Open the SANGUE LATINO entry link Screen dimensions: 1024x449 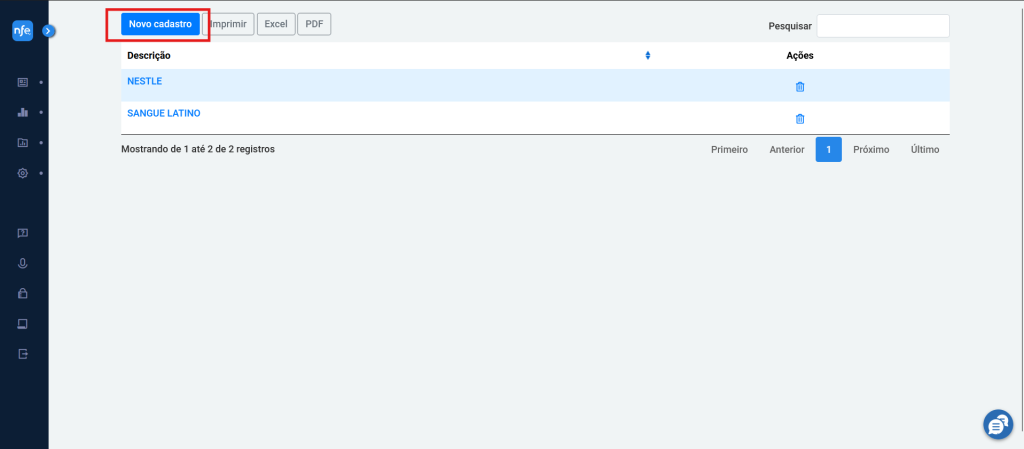point(164,114)
